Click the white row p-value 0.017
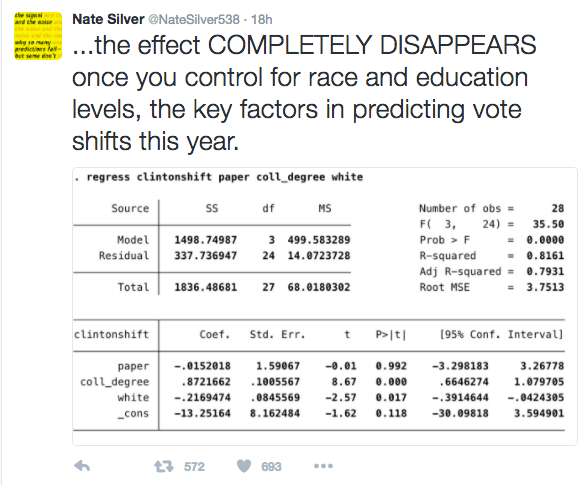Viewport: 588px width, 485px height. click(391, 397)
